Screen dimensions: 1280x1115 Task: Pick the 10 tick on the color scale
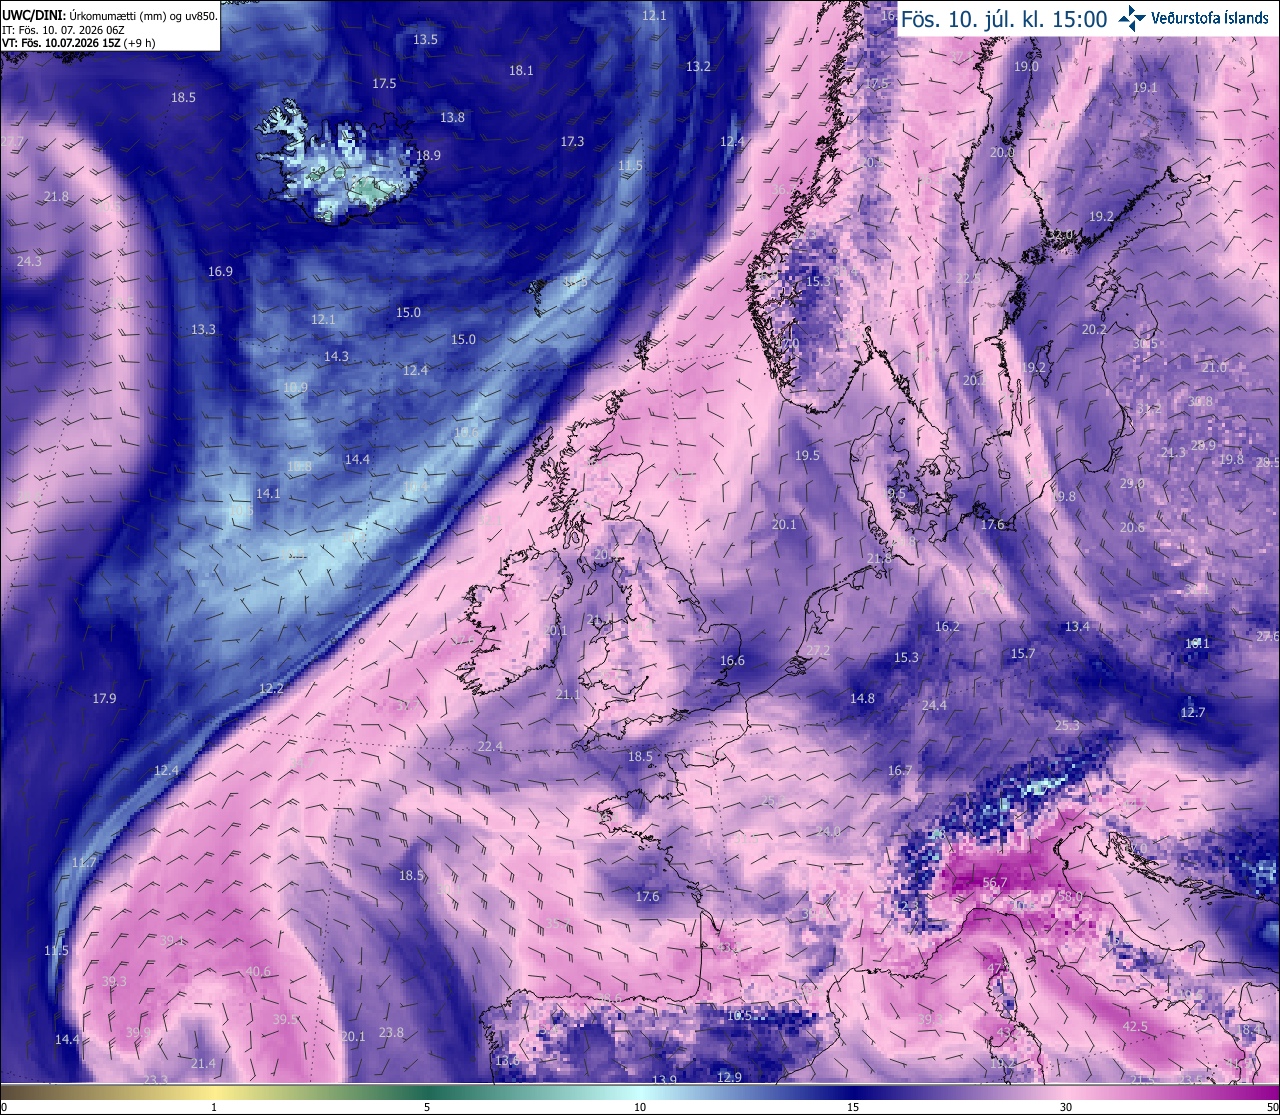(x=640, y=1107)
